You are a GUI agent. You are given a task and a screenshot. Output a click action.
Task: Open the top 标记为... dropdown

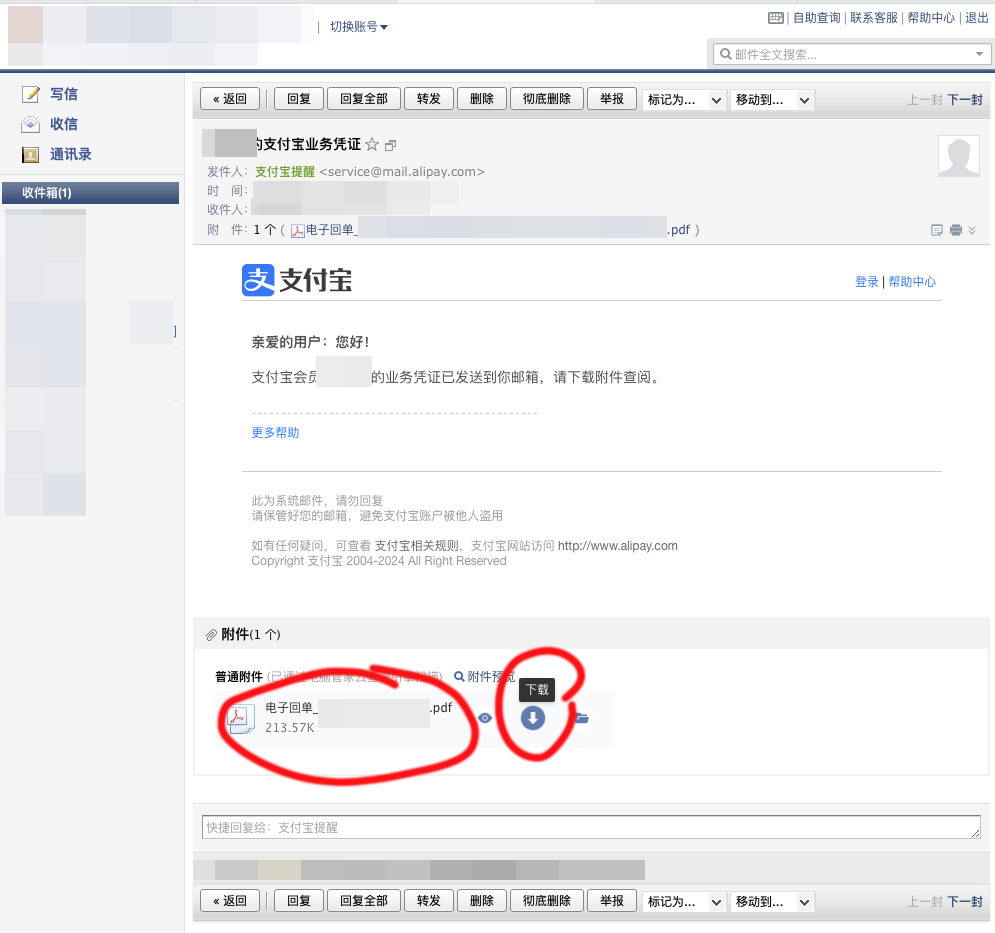684,100
